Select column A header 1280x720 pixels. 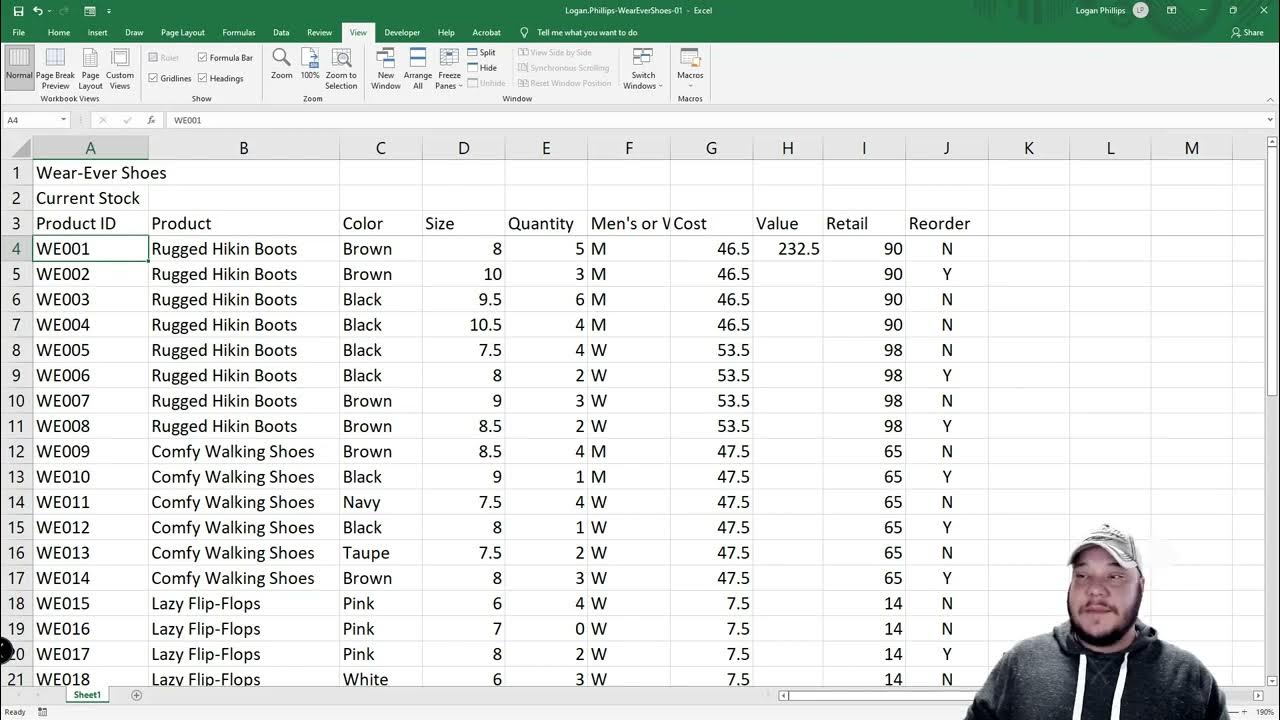(x=90, y=148)
